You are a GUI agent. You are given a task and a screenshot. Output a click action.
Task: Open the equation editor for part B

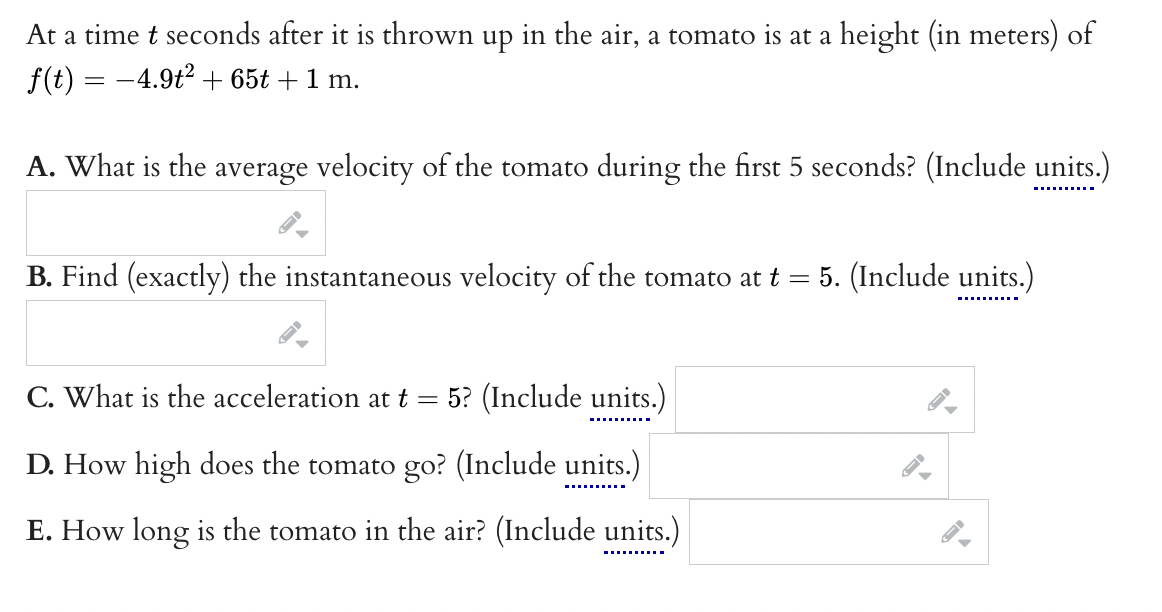[x=289, y=332]
